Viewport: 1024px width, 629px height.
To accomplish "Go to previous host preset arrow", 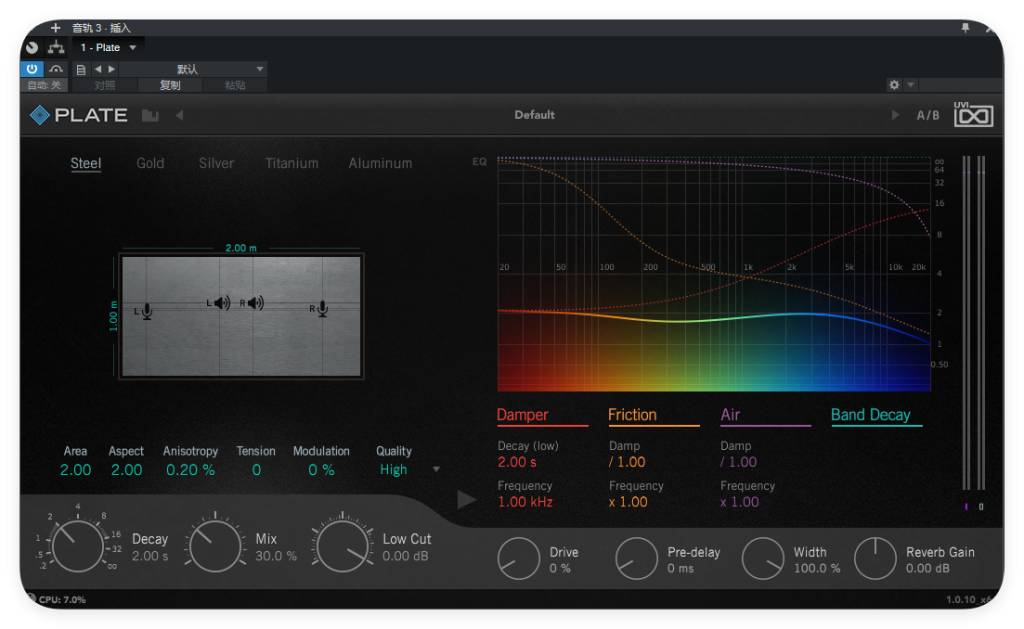I will (98, 69).
